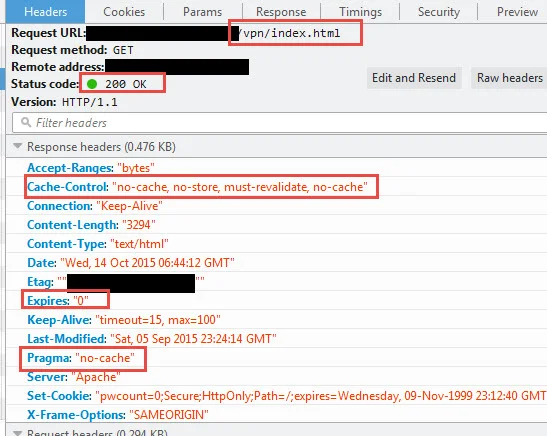547x436 pixels.
Task: Select the Headers tab
Action: click(x=45, y=12)
